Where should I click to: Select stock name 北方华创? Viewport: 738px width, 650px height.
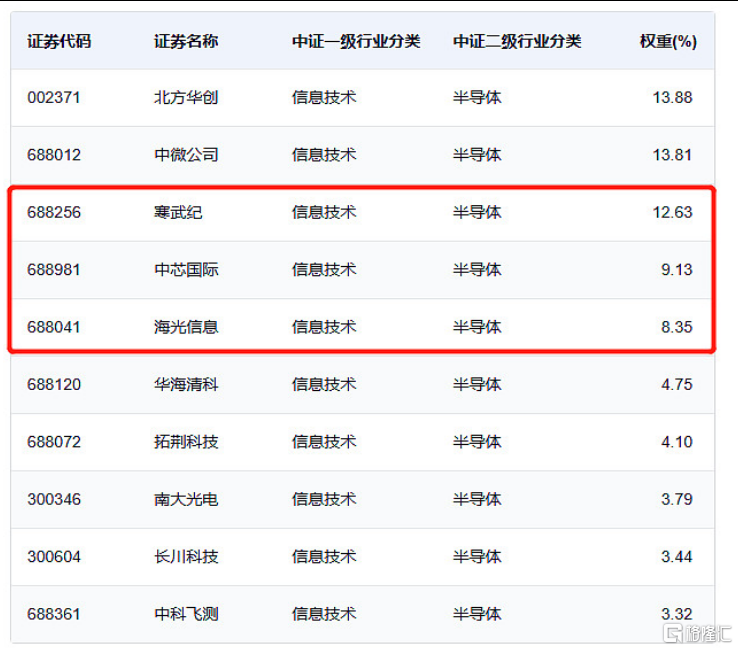[186, 97]
